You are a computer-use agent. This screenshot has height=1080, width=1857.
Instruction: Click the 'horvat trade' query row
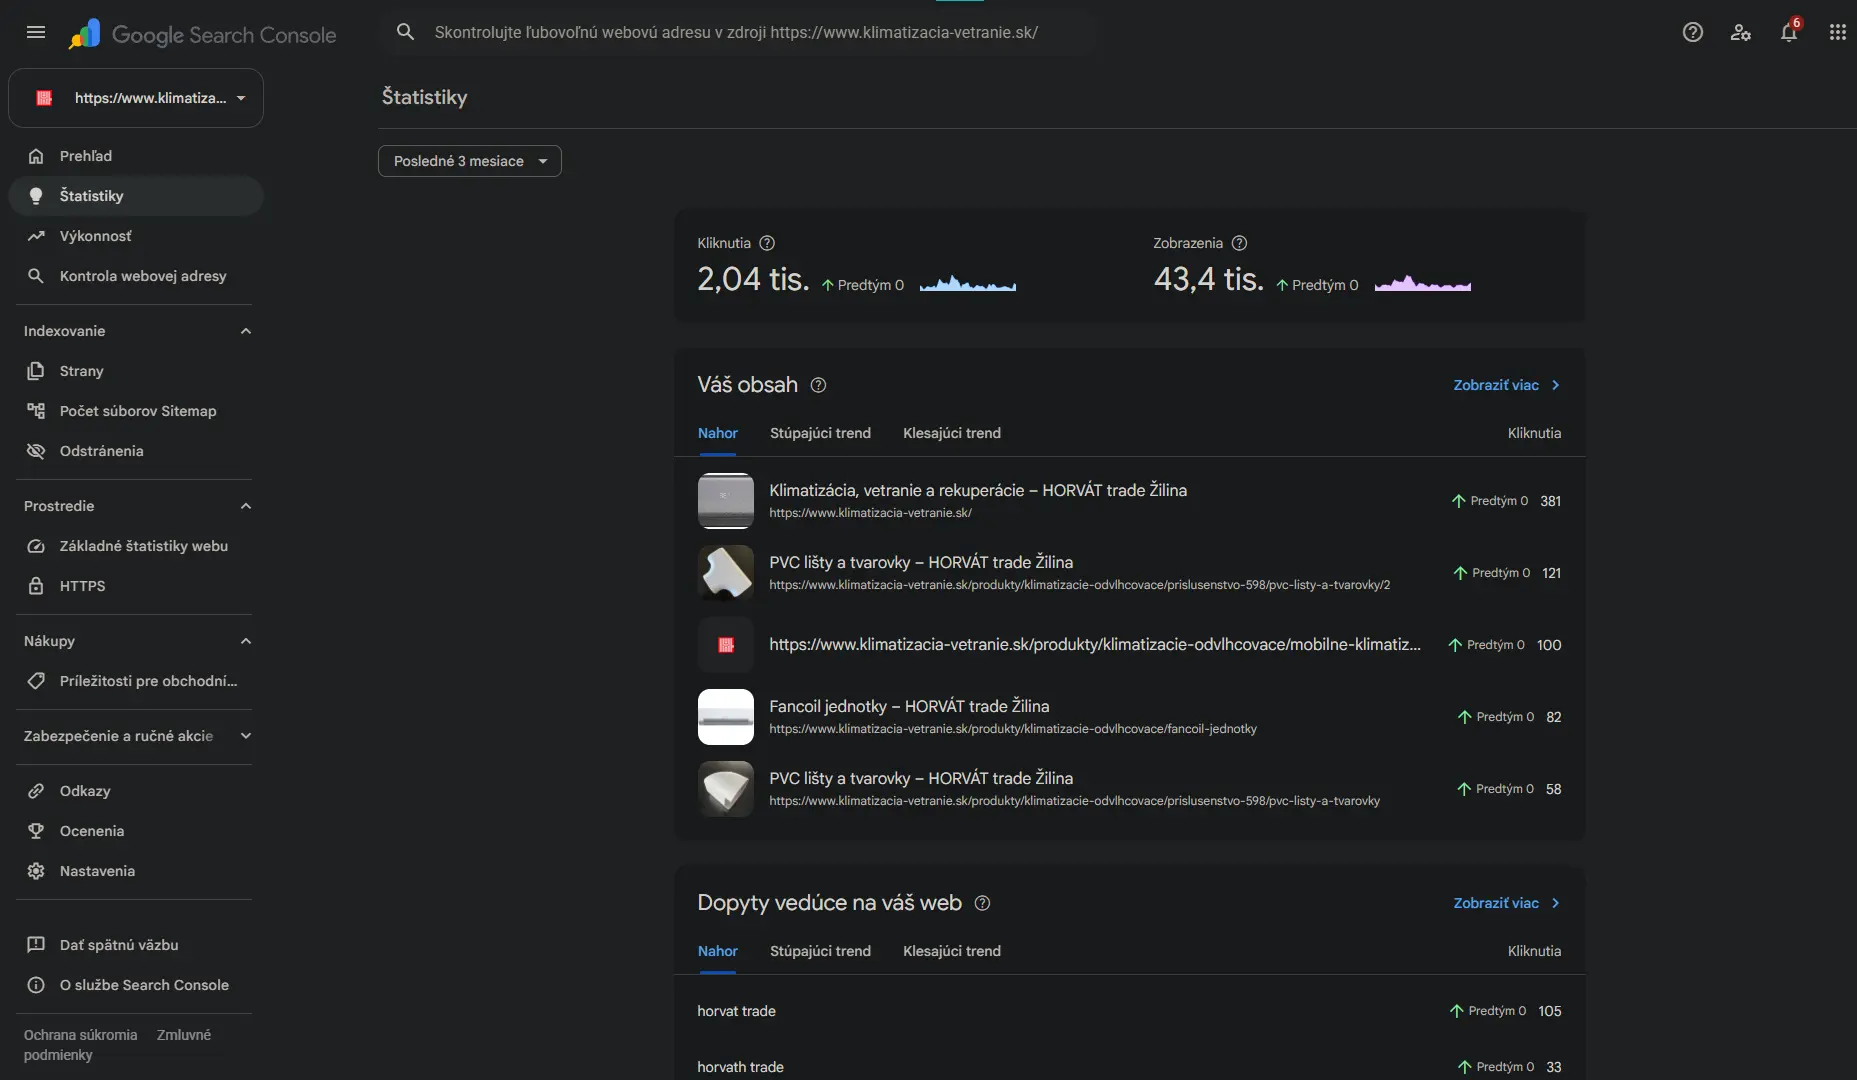1130,1011
